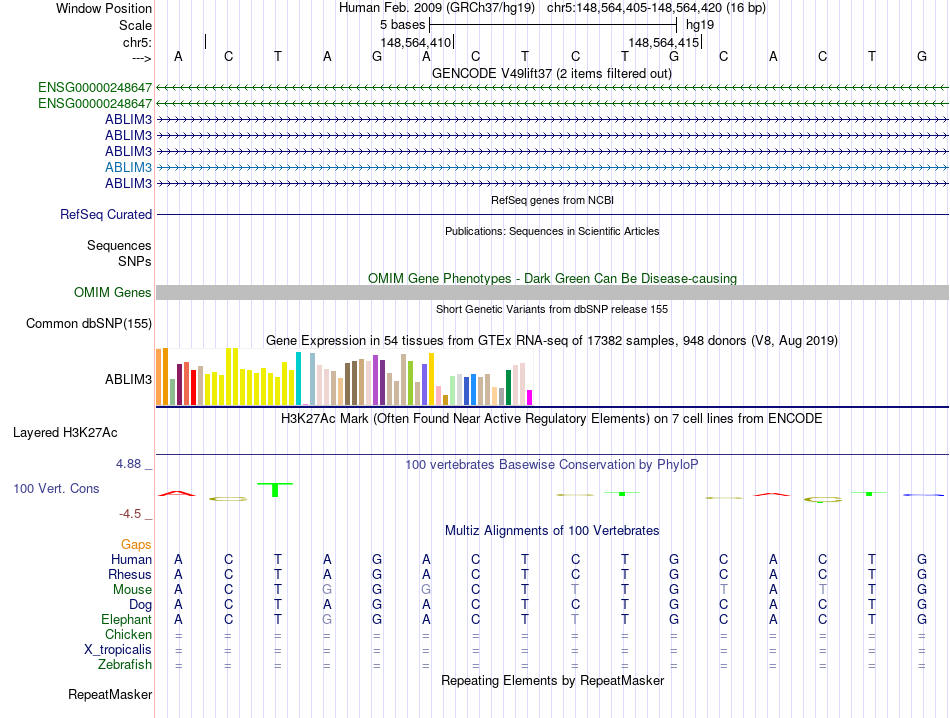The height and width of the screenshot is (718, 950).
Task: Click the Elephant alignment row label
Action: click(x=126, y=619)
